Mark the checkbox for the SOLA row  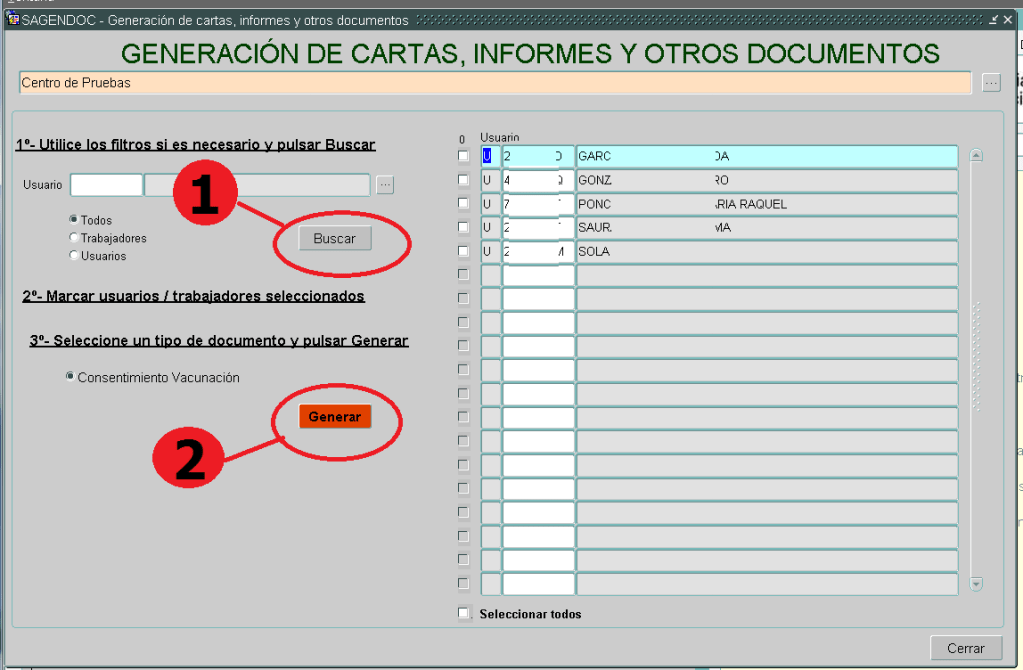(462, 251)
